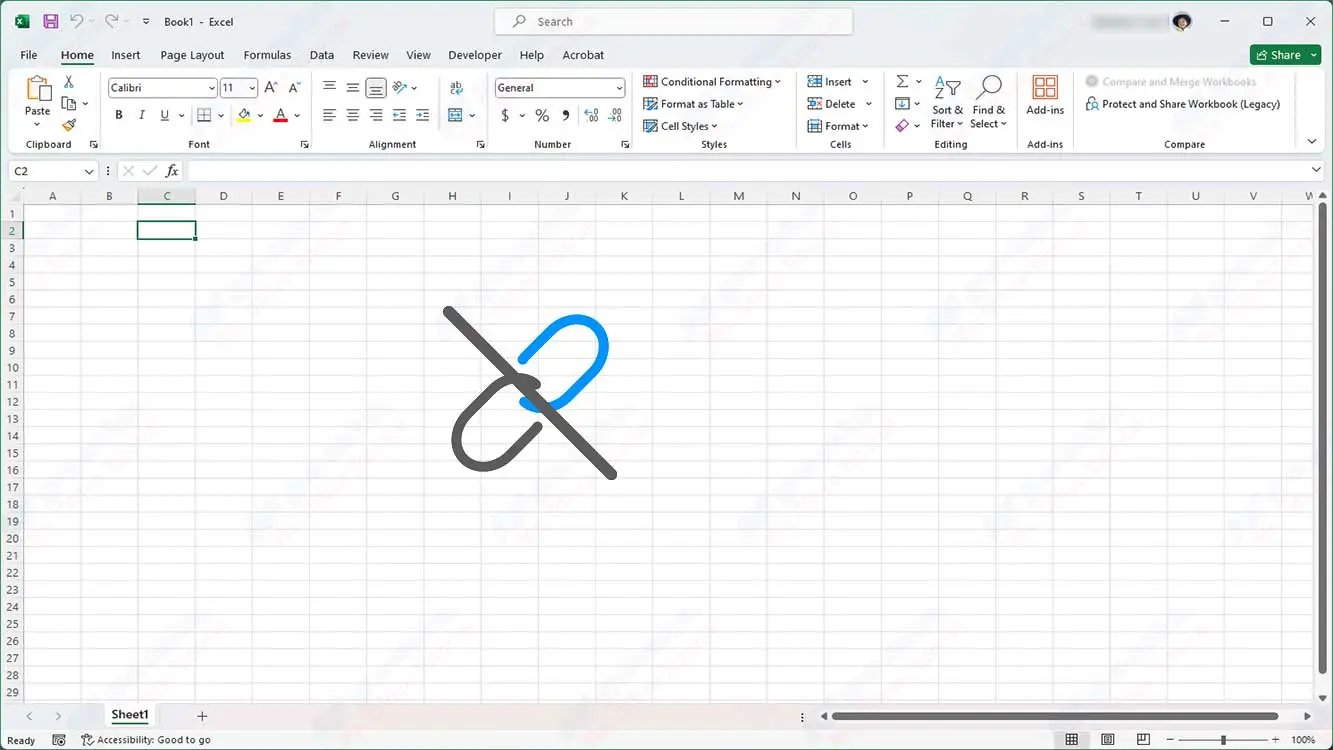The height and width of the screenshot is (750, 1333).
Task: Click the zoom slider handle
Action: click(1223, 740)
